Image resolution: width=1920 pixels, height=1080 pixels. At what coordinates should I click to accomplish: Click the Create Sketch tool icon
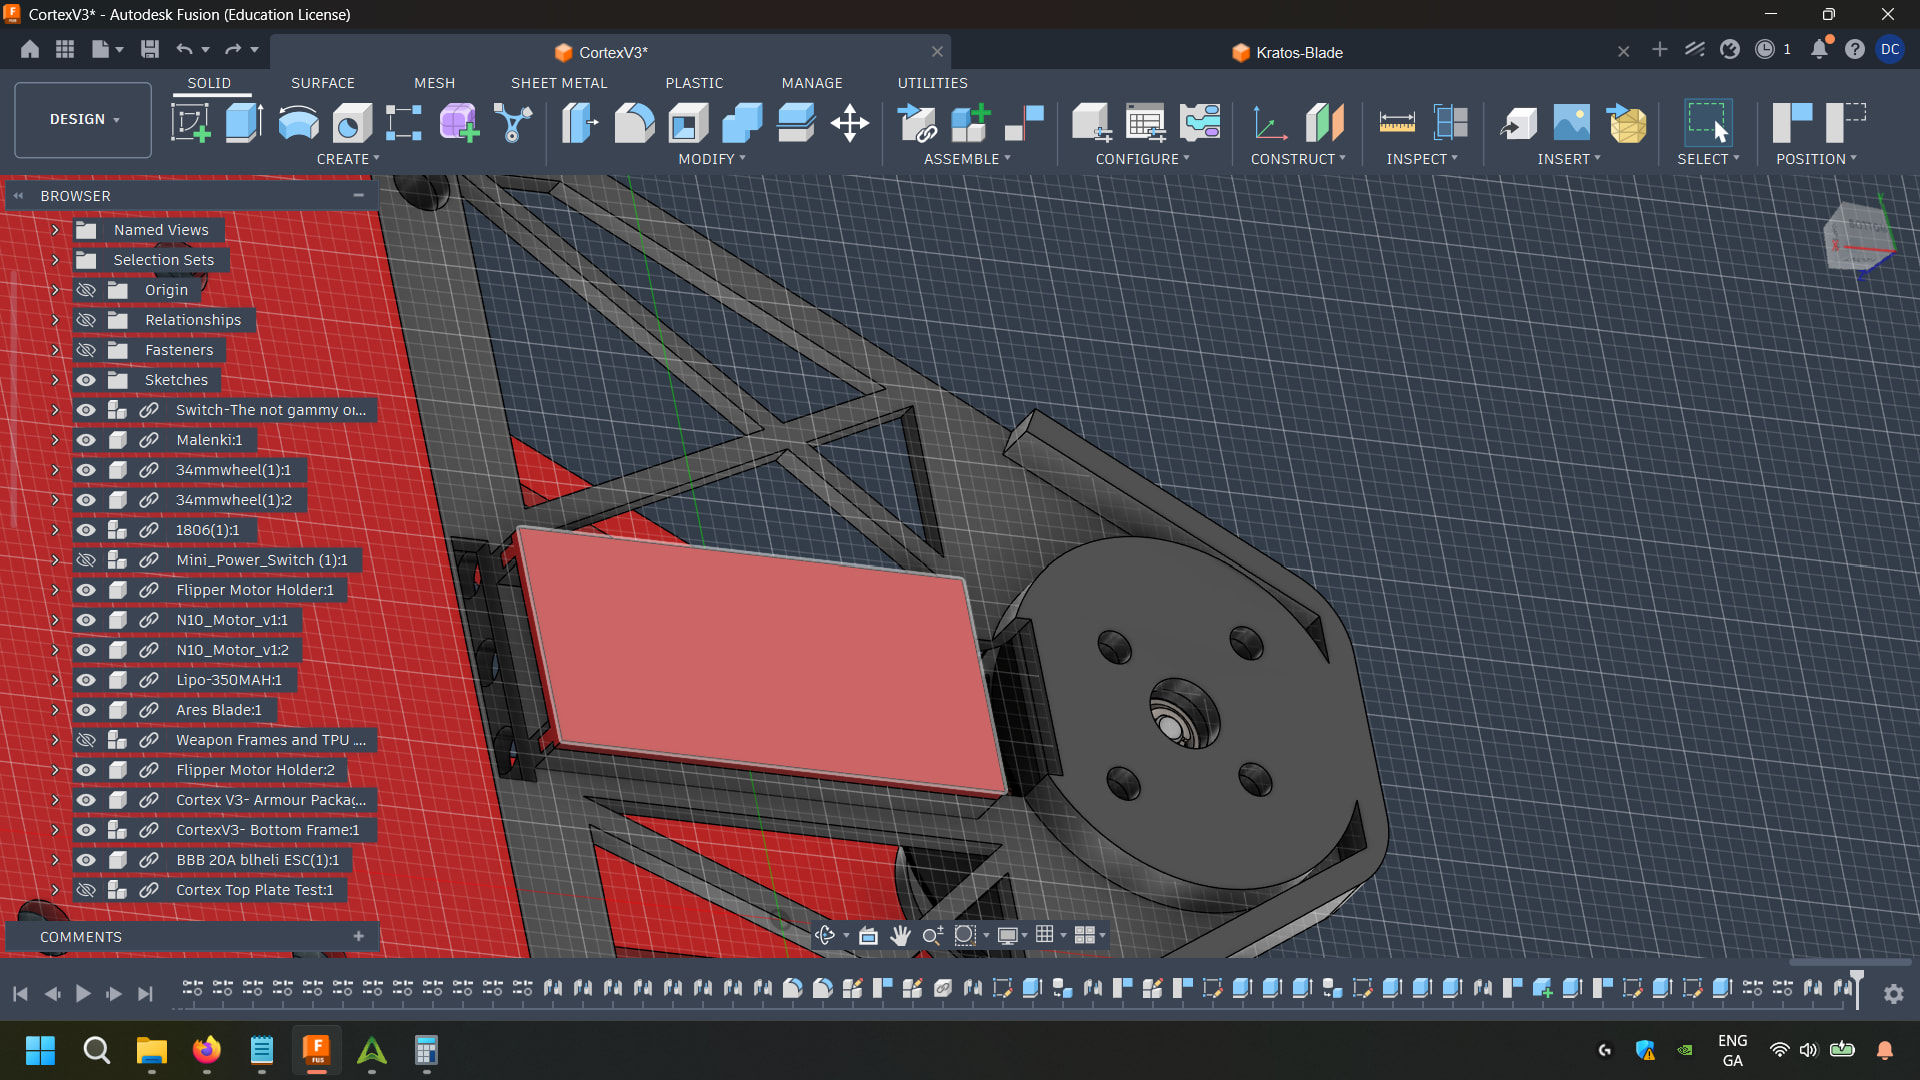[x=190, y=123]
